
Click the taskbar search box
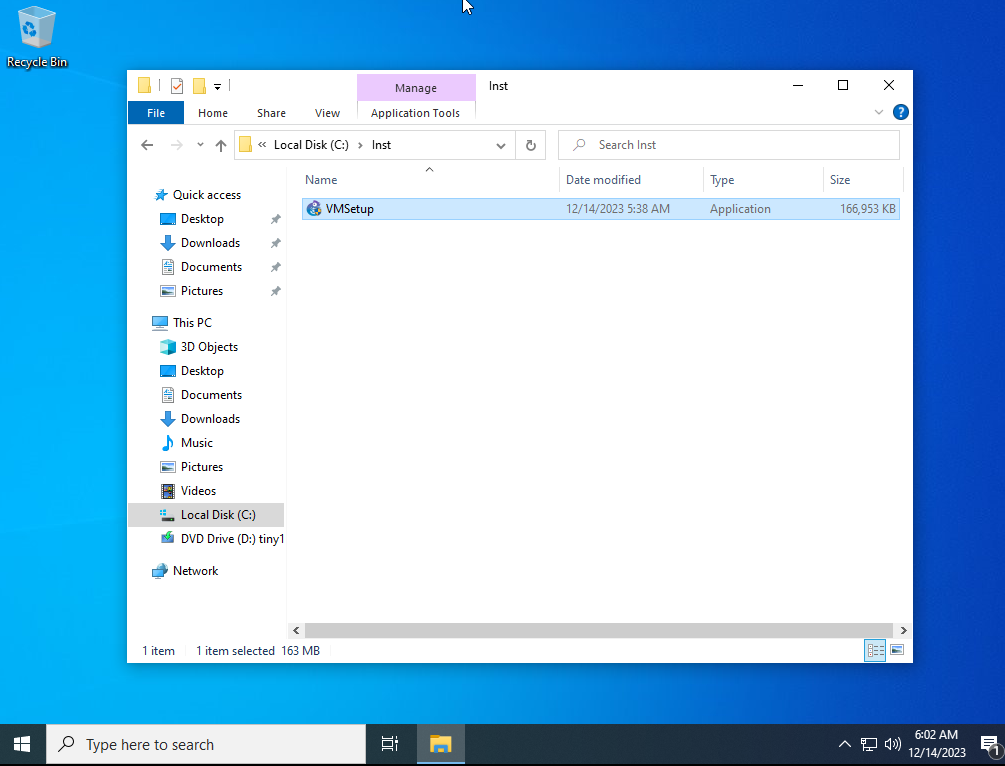tap(206, 744)
